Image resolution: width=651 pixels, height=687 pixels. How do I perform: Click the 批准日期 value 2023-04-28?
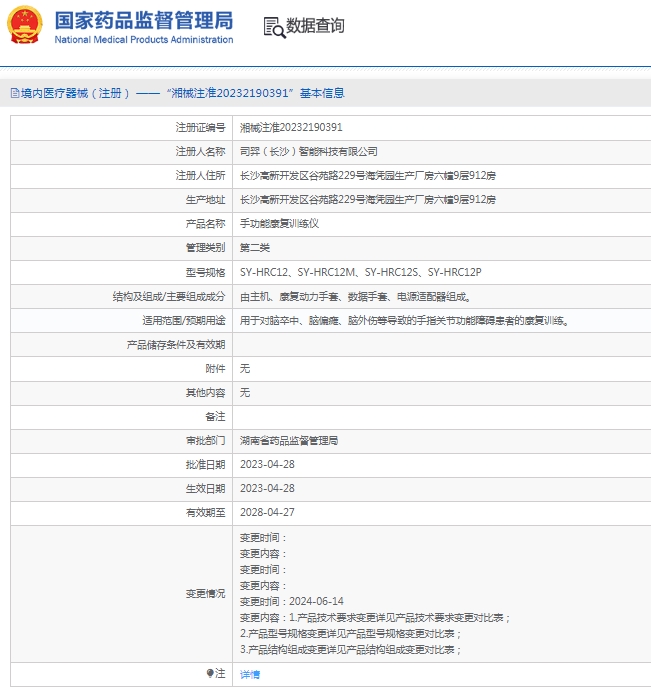pyautogui.click(x=267, y=464)
